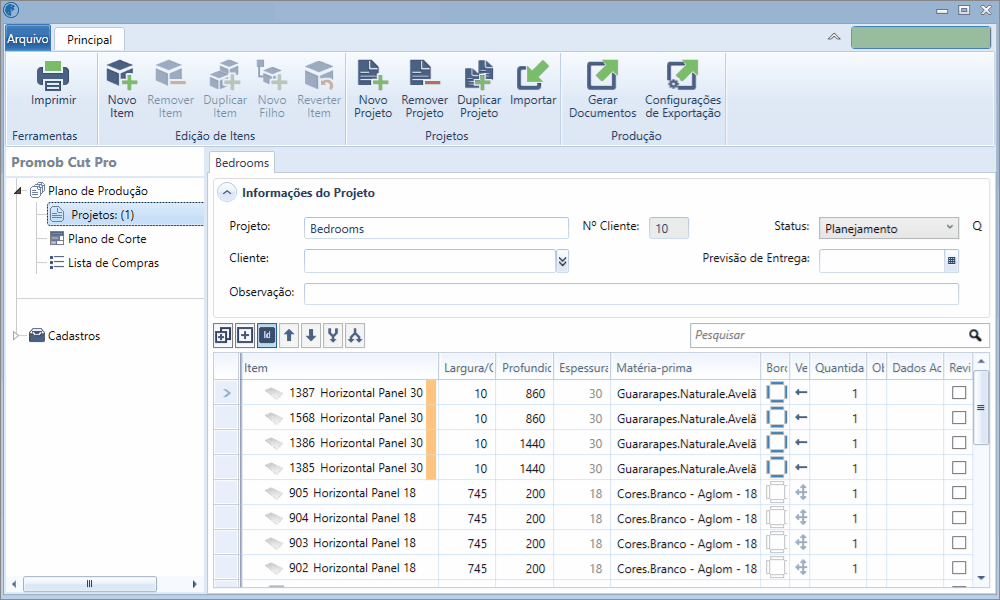Click the orange color marker on item 1387
The image size is (1000, 600).
pos(431,393)
